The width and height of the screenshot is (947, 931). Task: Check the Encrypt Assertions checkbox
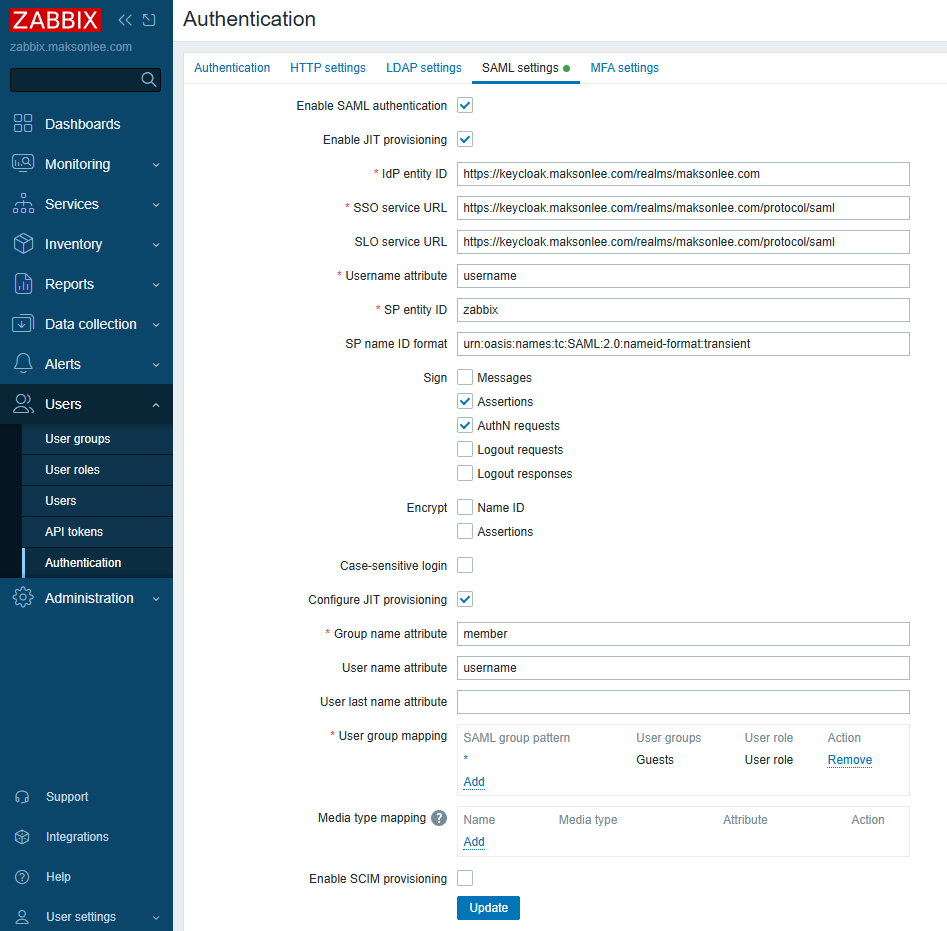465,531
